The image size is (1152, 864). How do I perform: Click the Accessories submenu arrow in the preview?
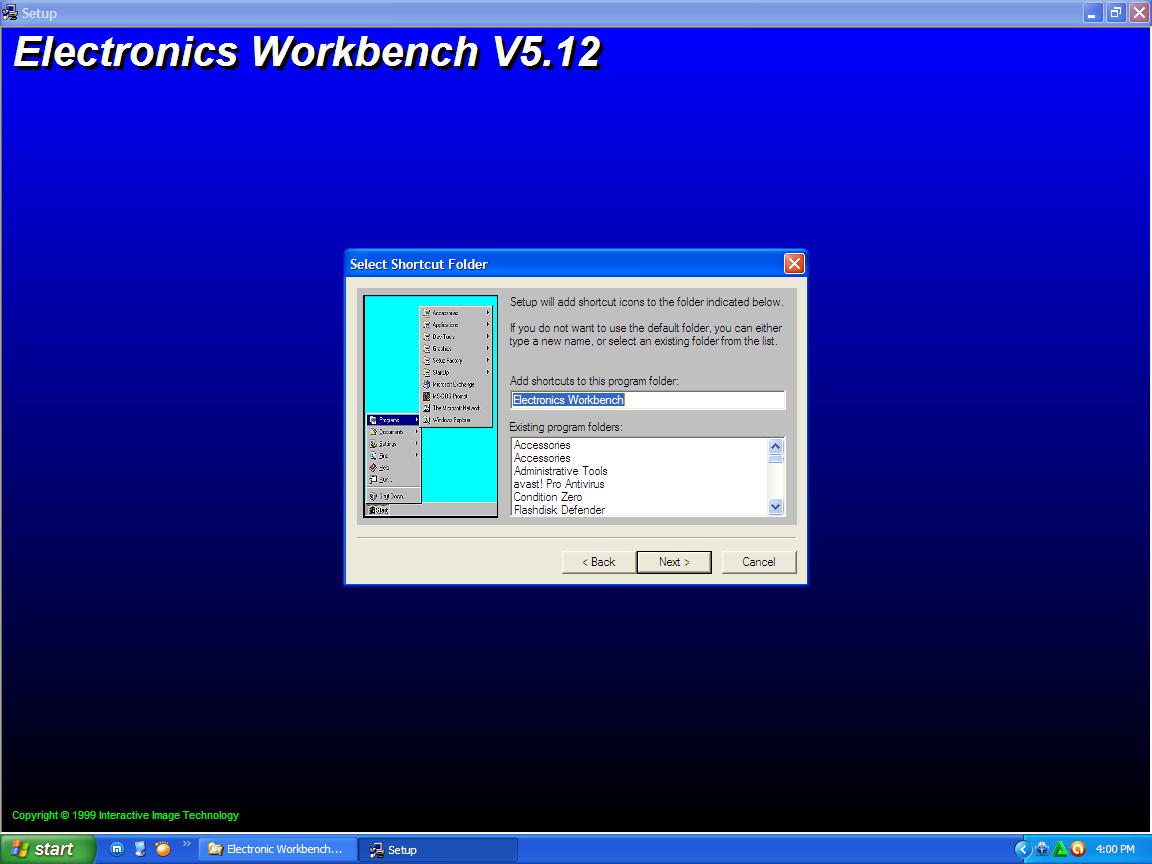pos(487,313)
